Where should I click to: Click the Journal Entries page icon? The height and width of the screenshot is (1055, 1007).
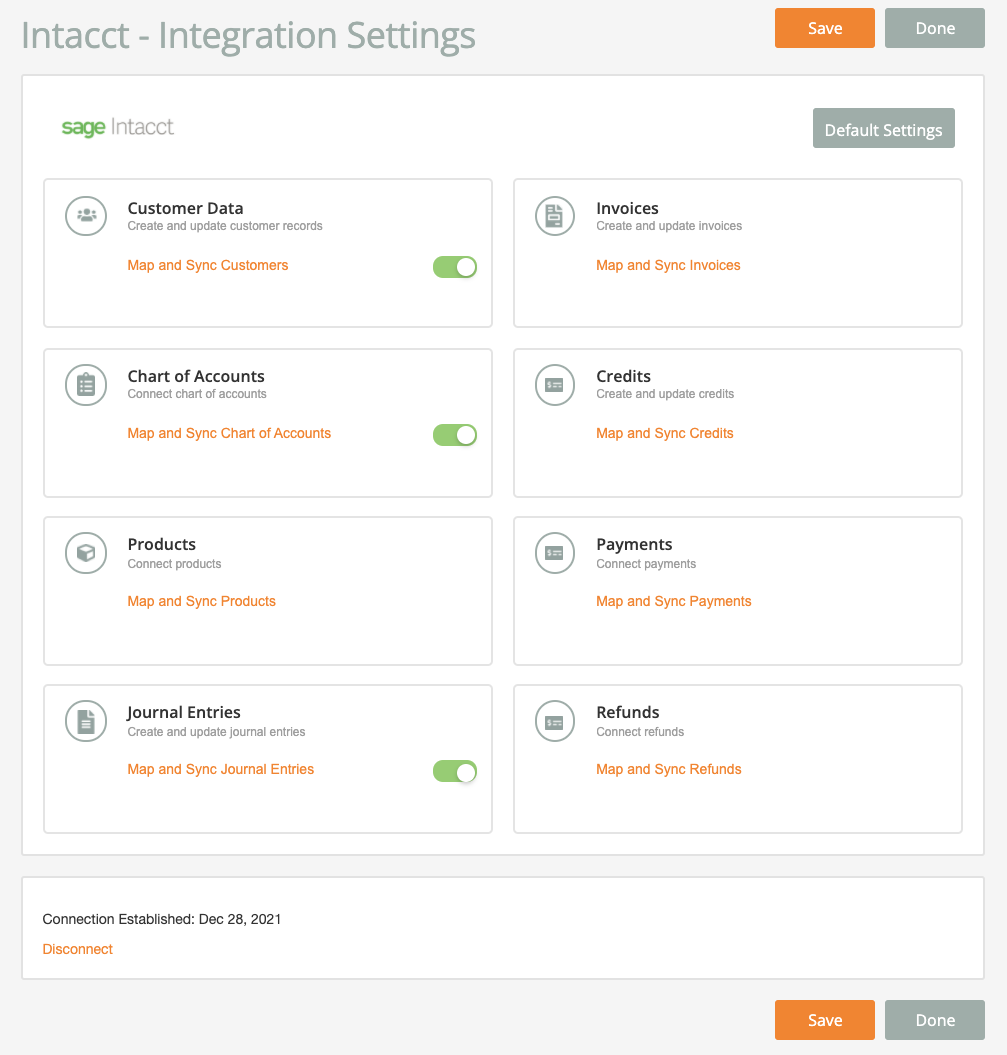click(x=86, y=721)
